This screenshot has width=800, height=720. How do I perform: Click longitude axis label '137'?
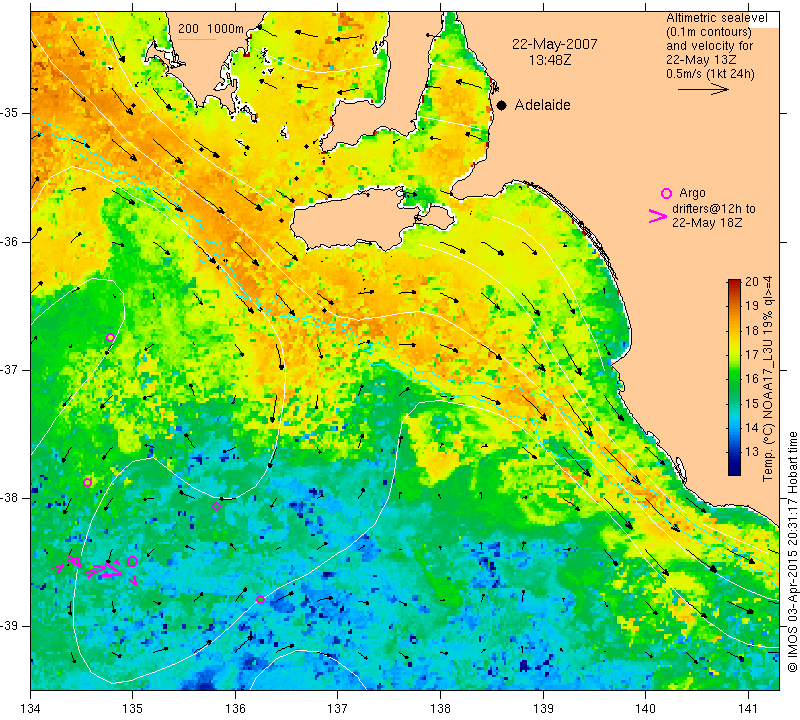338,708
